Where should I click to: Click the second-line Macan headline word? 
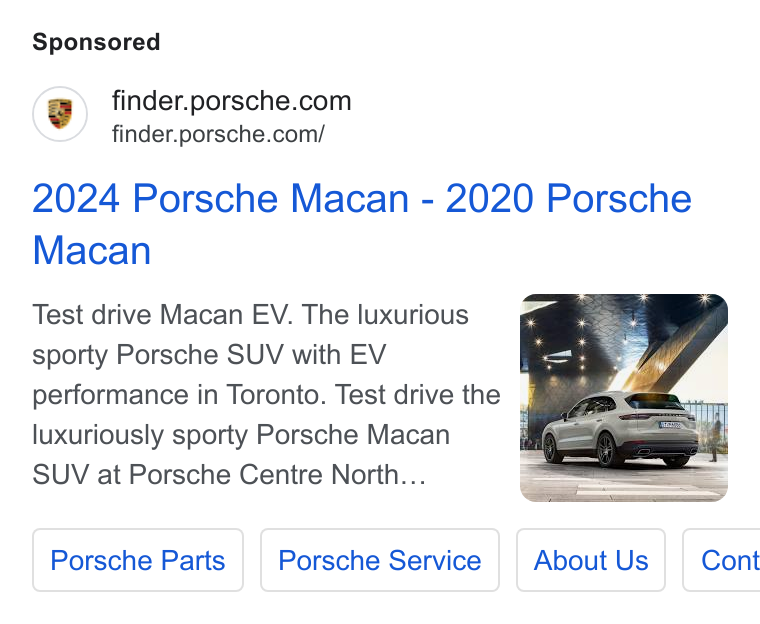(x=92, y=250)
